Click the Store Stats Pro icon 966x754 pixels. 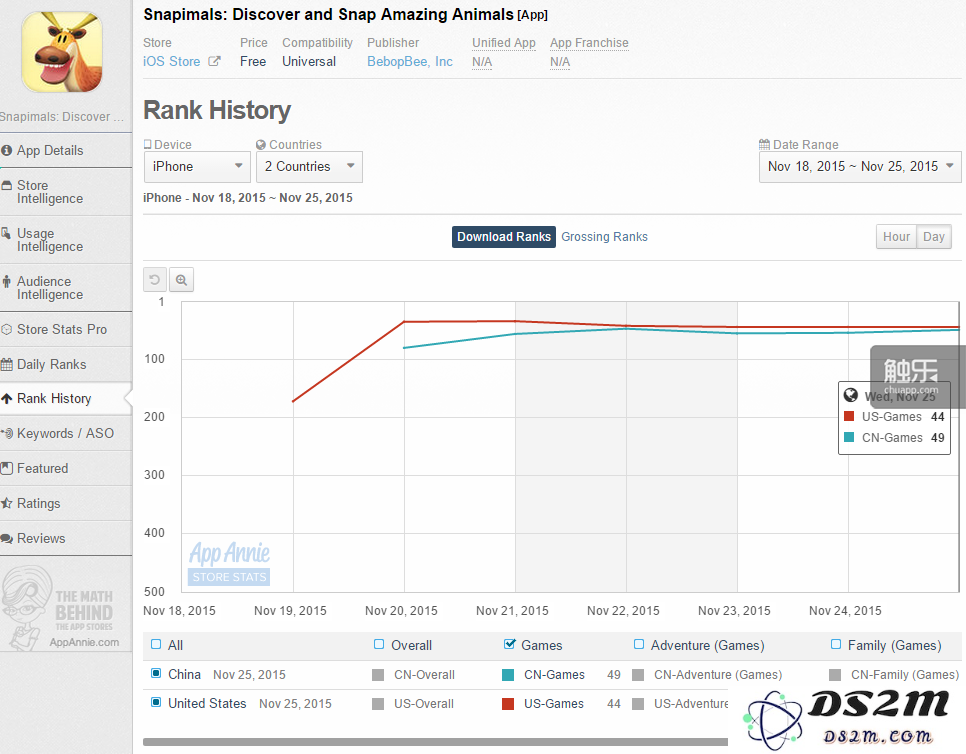pos(7,330)
